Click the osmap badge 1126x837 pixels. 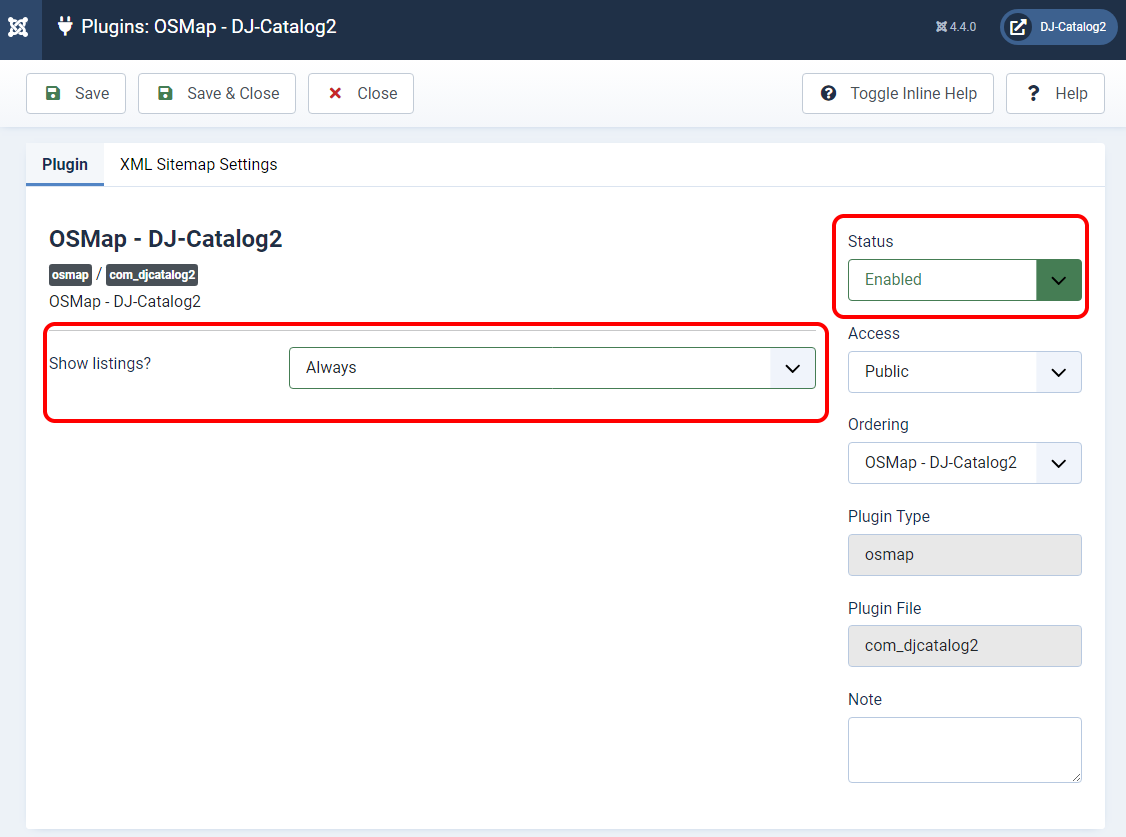click(70, 275)
